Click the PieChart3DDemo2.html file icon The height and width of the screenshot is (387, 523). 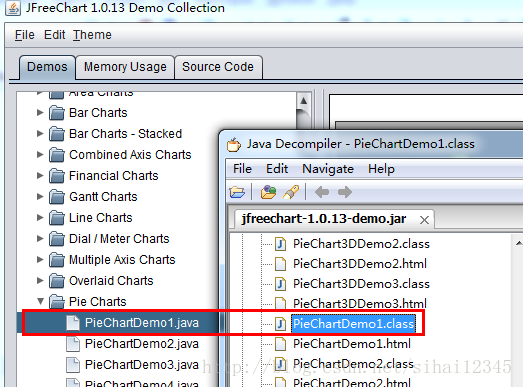pyautogui.click(x=280, y=264)
